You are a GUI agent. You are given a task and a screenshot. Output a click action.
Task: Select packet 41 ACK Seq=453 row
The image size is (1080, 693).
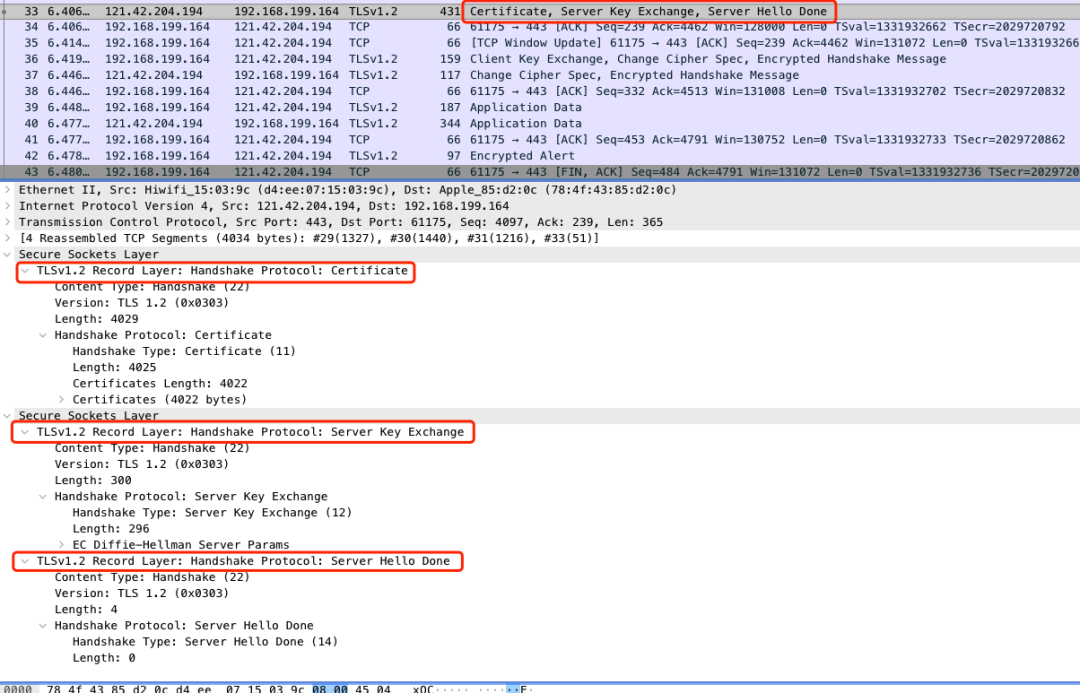click(x=540, y=140)
